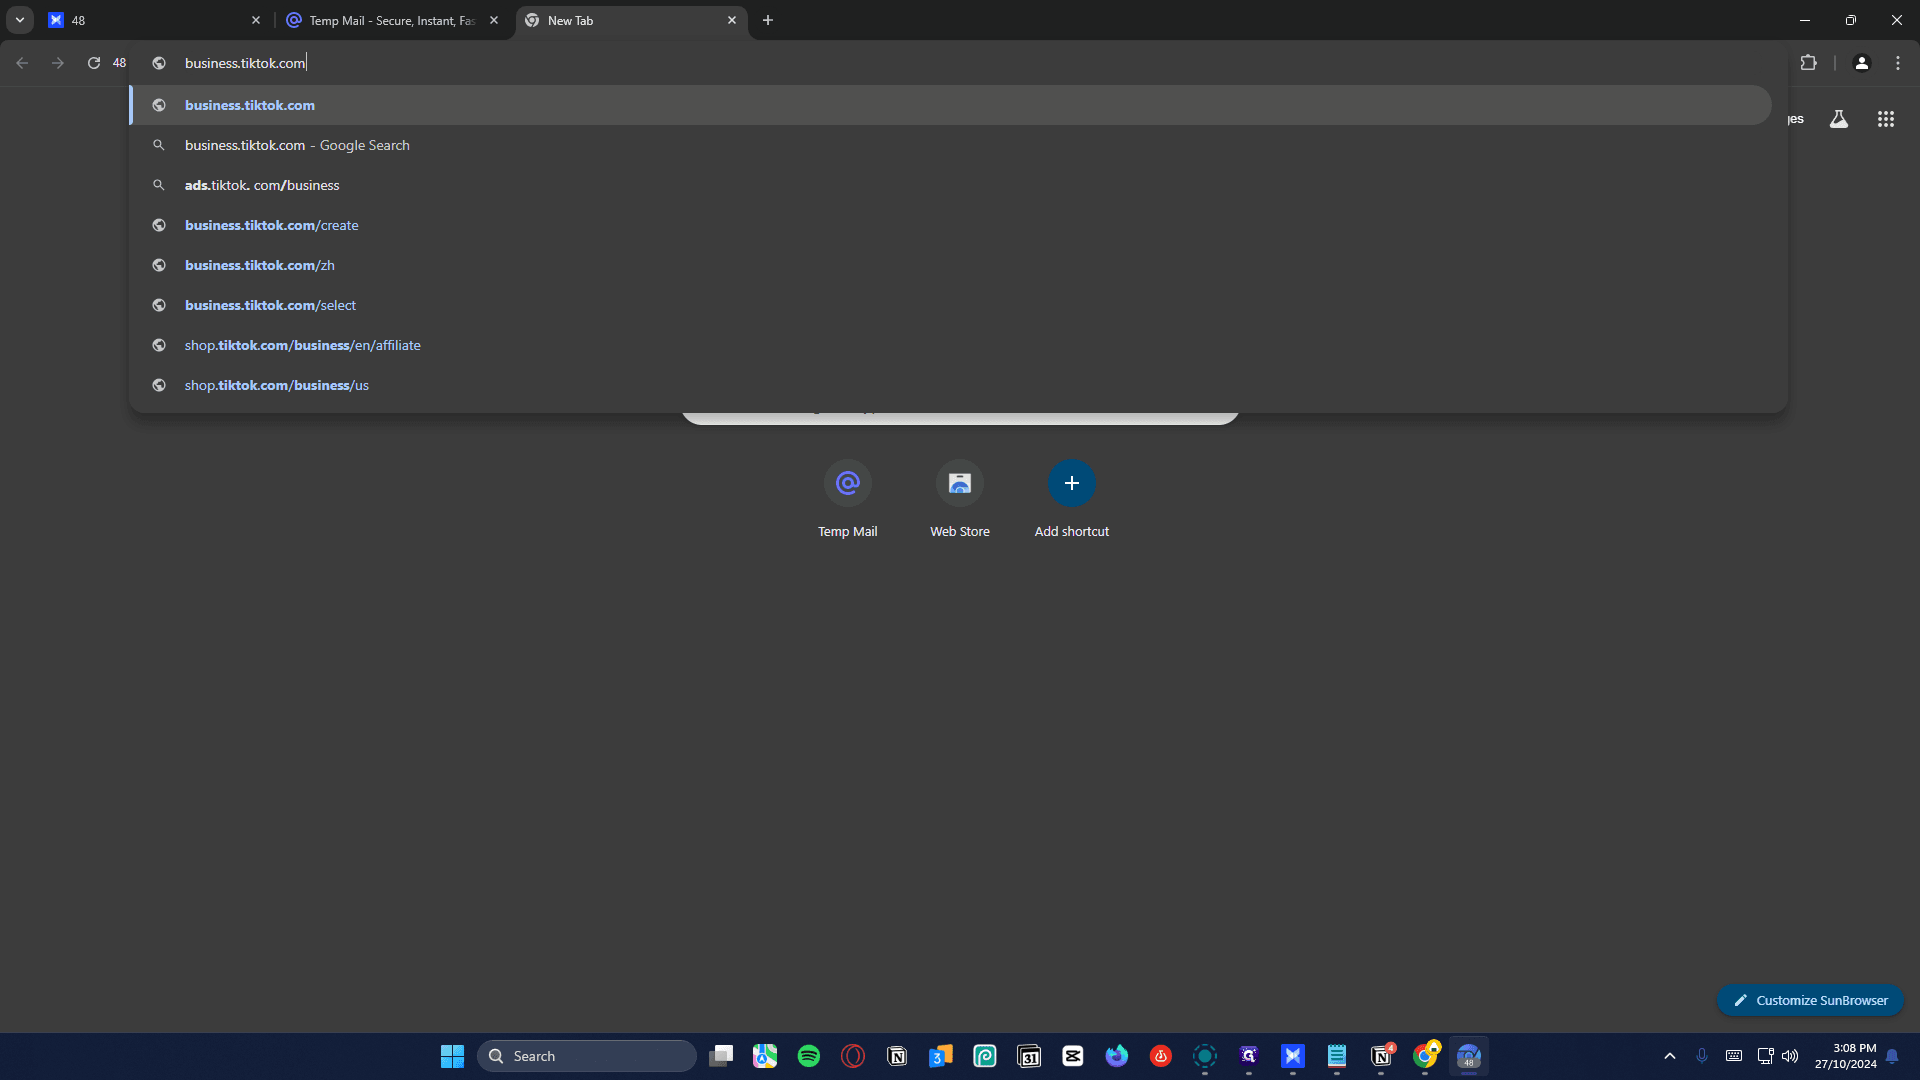Viewport: 1920px width, 1080px height.
Task: Select the New Tab tab
Action: (631, 20)
